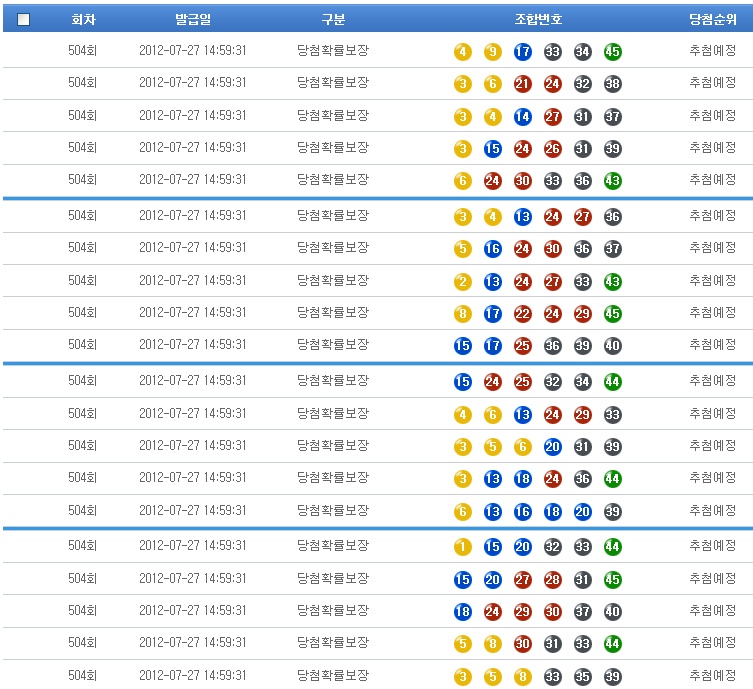Image resolution: width=753 pixels, height=689 pixels.
Task: Select the blue number 14 ball
Action: 522,117
